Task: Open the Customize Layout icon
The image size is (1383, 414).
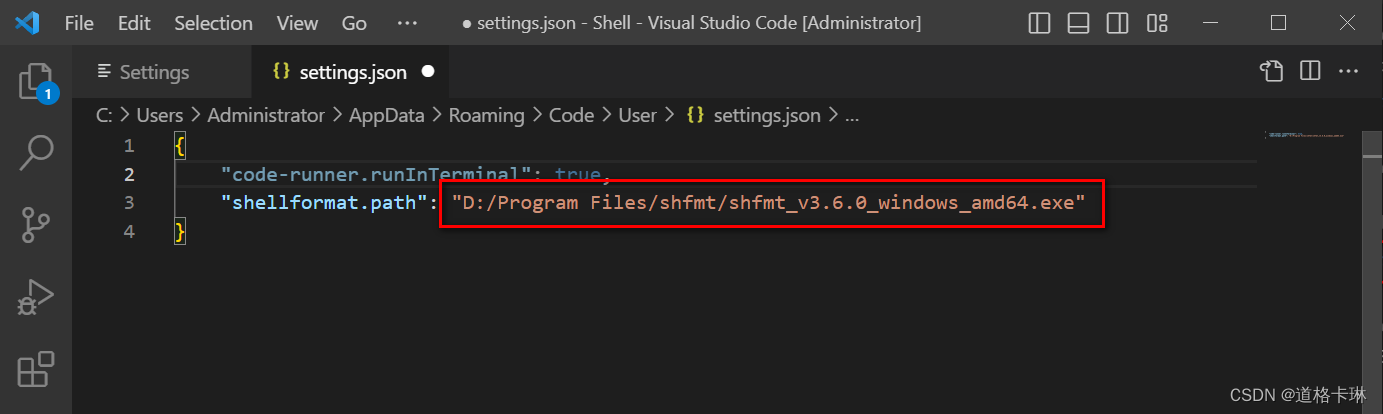Action: click(x=1157, y=22)
